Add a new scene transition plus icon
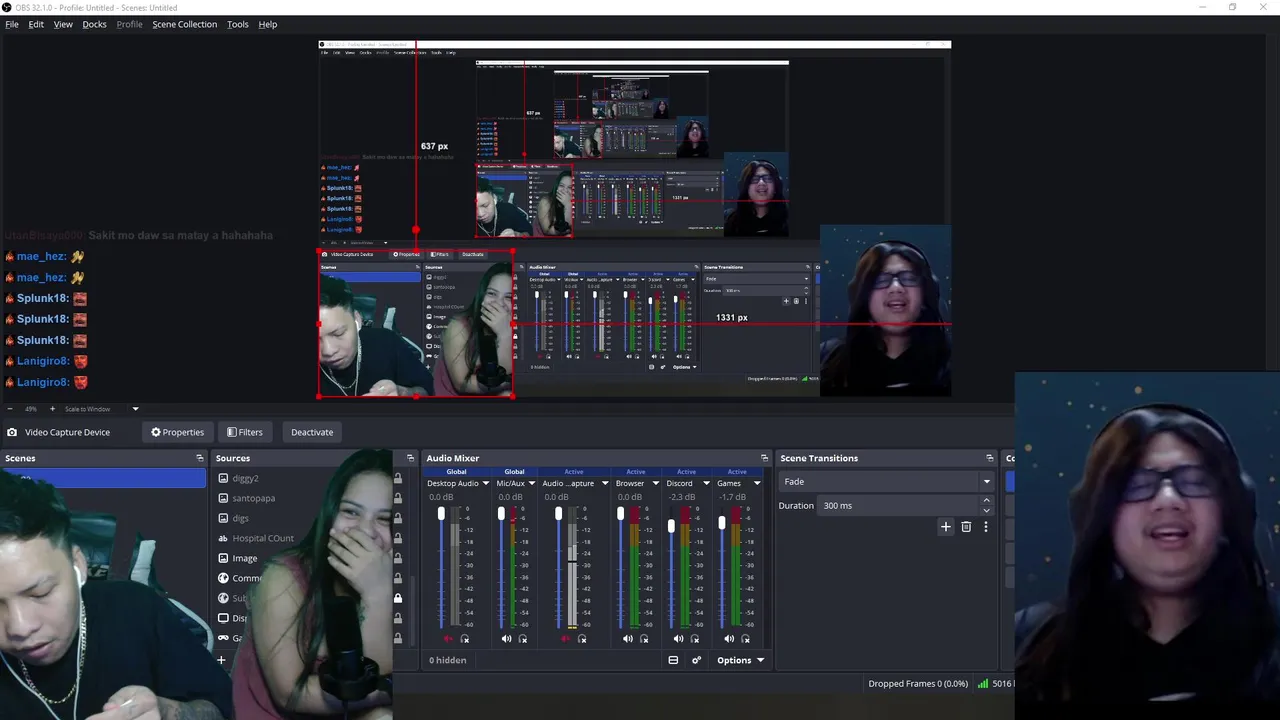 coord(946,527)
